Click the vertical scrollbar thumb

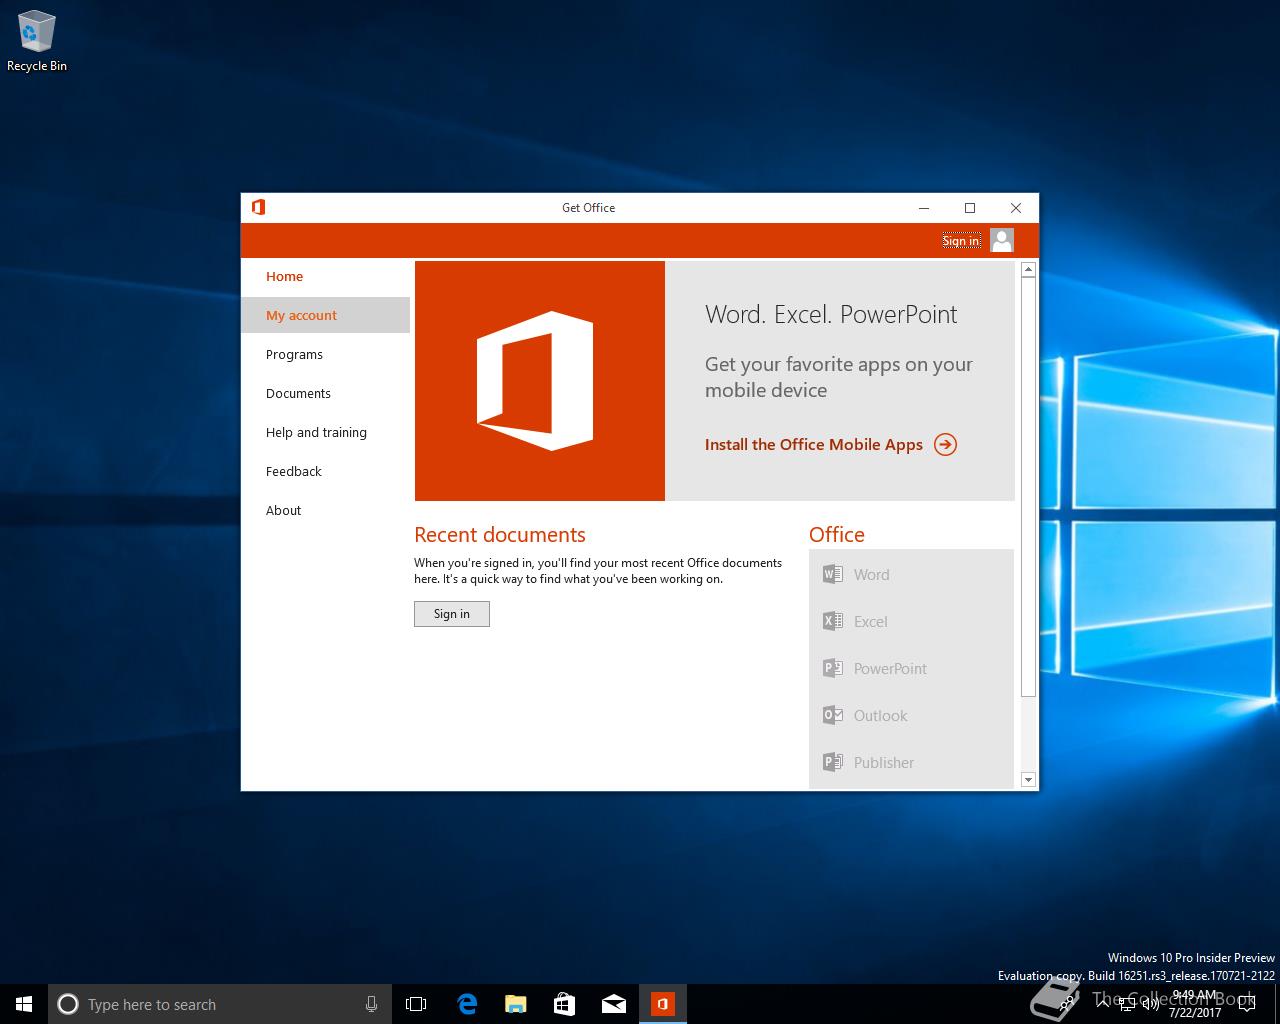(x=1028, y=487)
